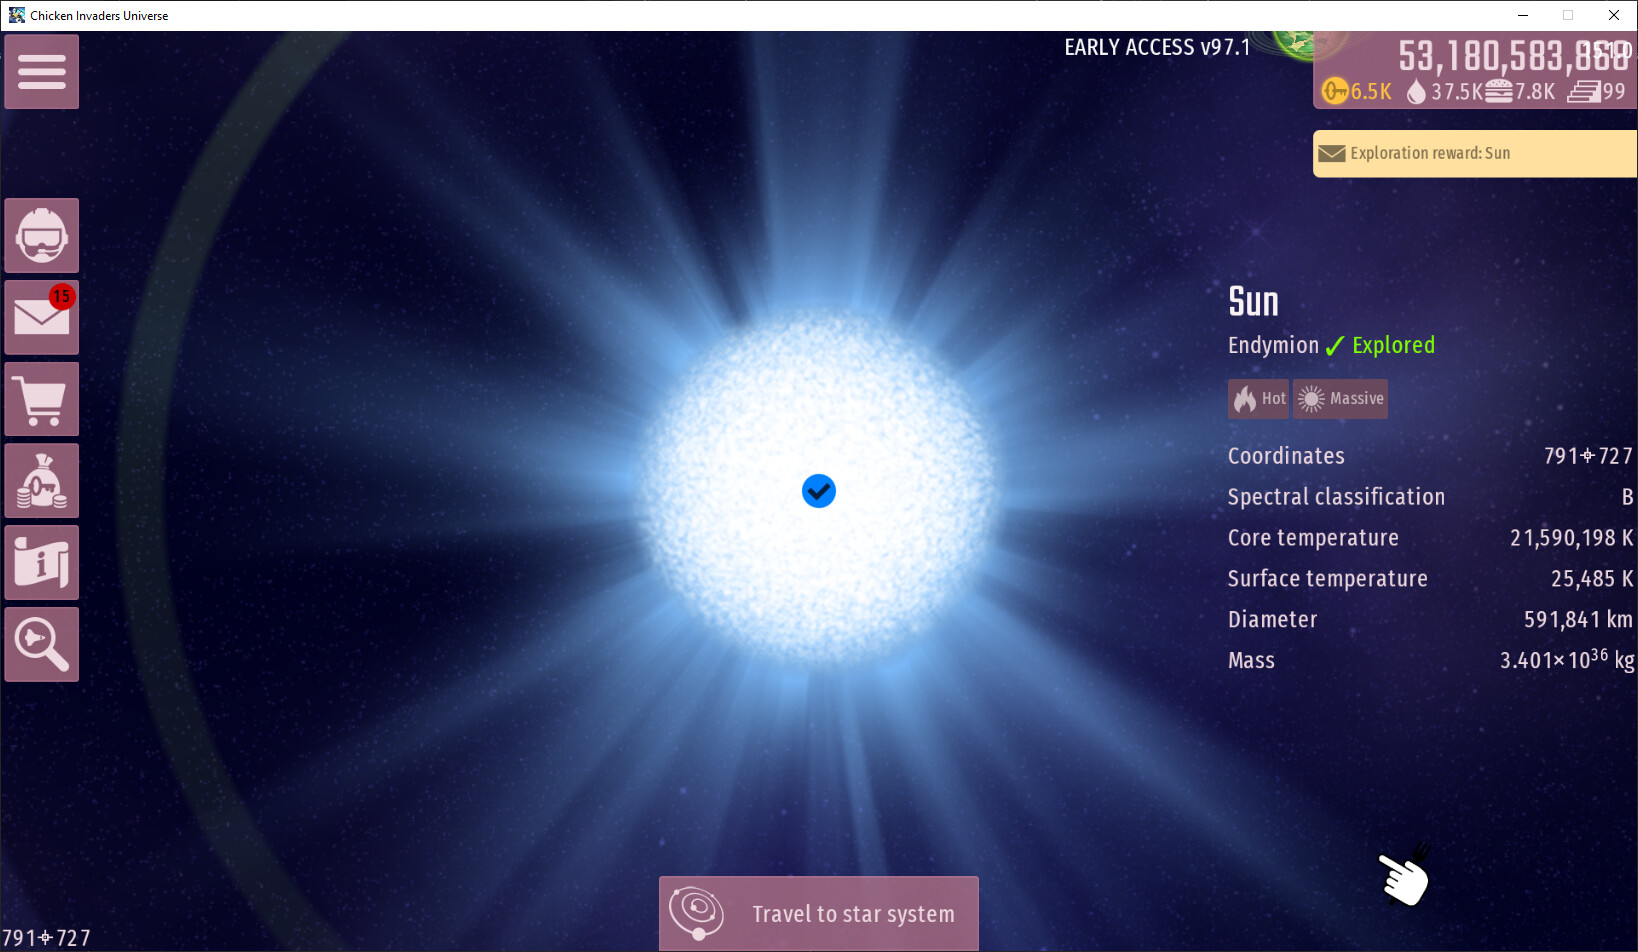
Task: Select the Hot star tag
Action: [x=1258, y=399]
